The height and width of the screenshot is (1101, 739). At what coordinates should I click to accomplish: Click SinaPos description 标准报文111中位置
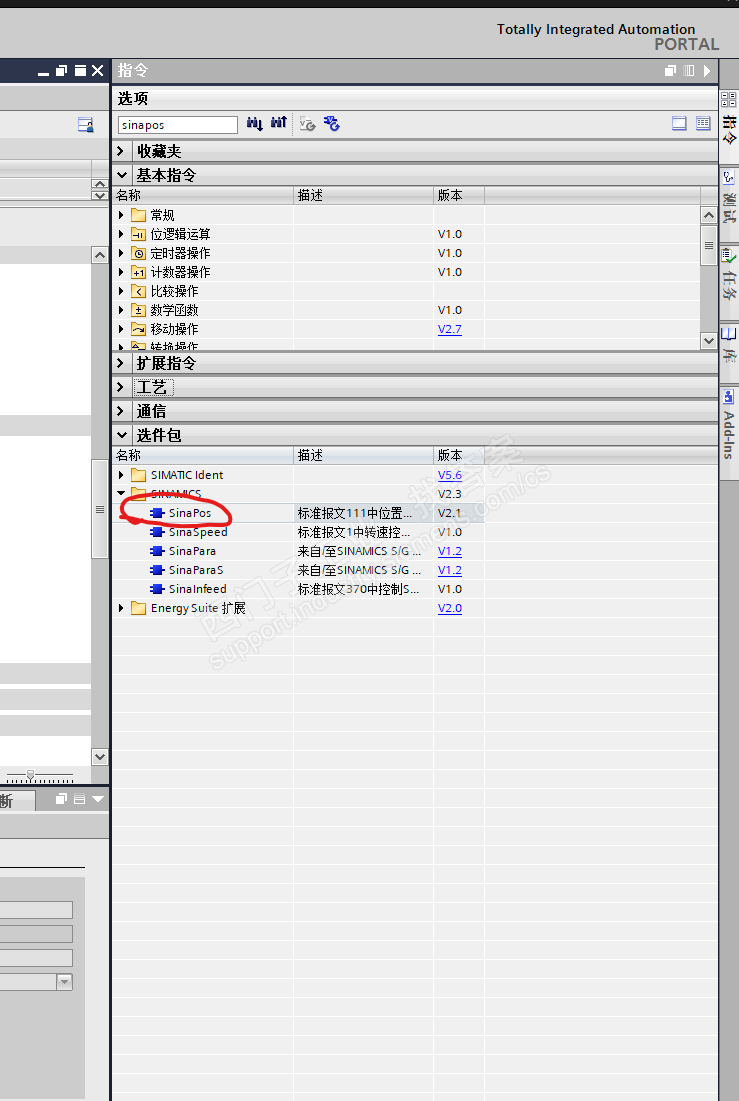pyautogui.click(x=355, y=513)
